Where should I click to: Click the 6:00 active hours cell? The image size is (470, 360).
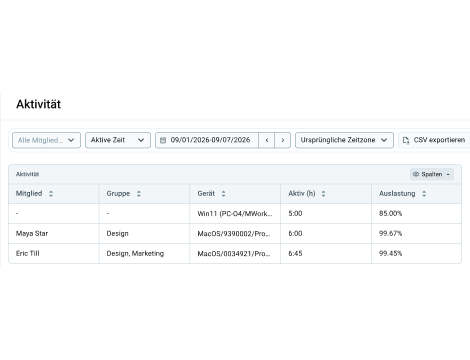pos(326,233)
